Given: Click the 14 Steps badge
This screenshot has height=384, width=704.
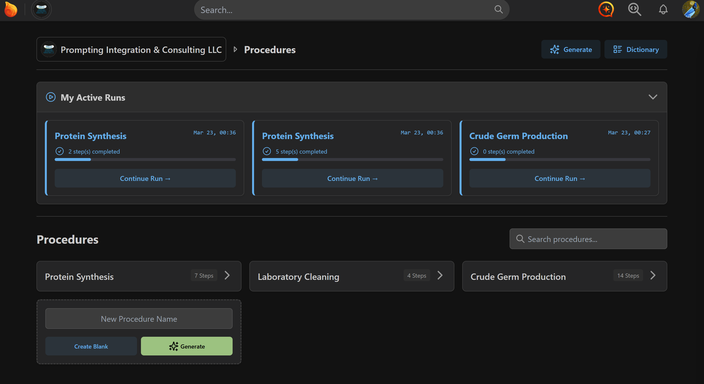Looking at the screenshot, I should 628,275.
